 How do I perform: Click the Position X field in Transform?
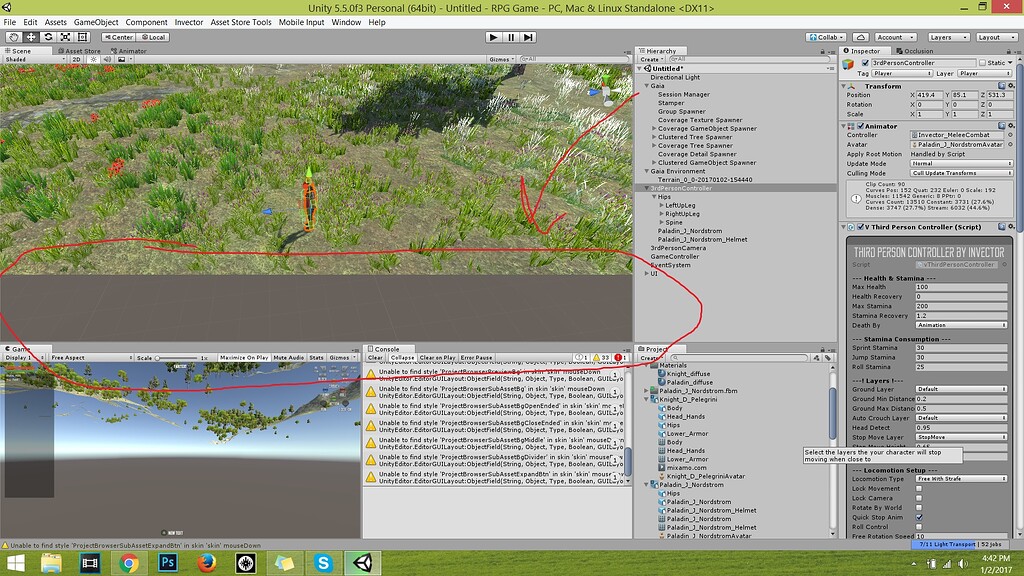click(x=930, y=94)
